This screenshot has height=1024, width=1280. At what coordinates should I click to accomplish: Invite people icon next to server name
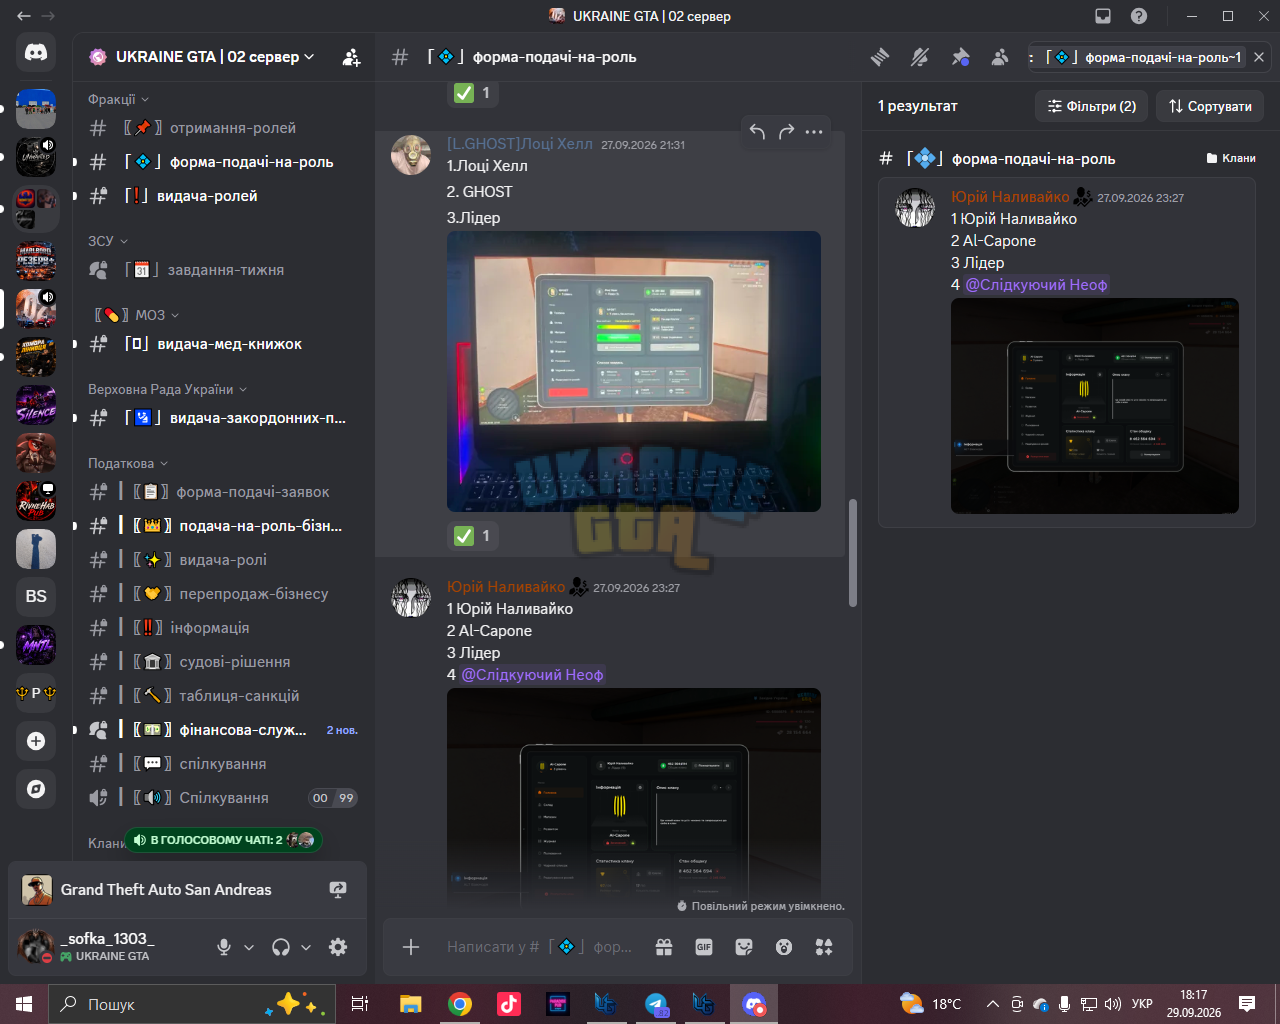pyautogui.click(x=351, y=57)
